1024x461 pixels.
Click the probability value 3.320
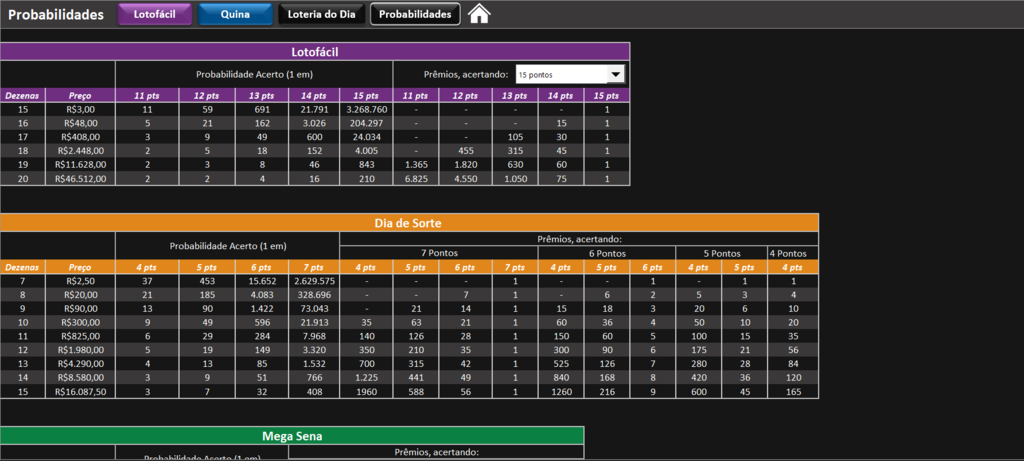[x=315, y=350]
